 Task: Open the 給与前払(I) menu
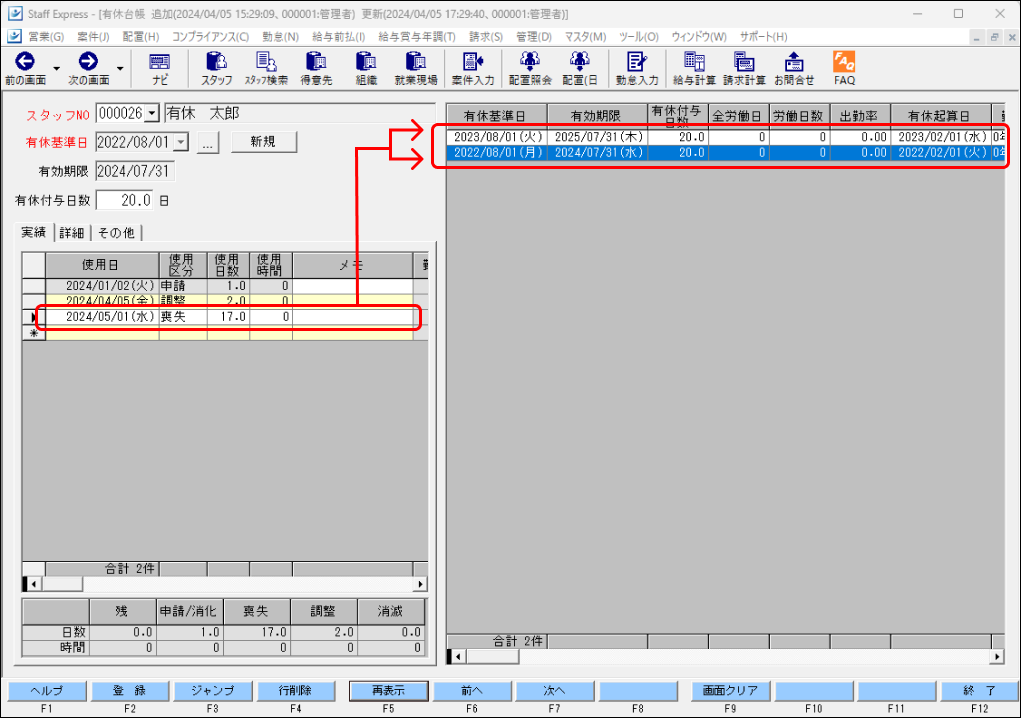click(x=339, y=36)
